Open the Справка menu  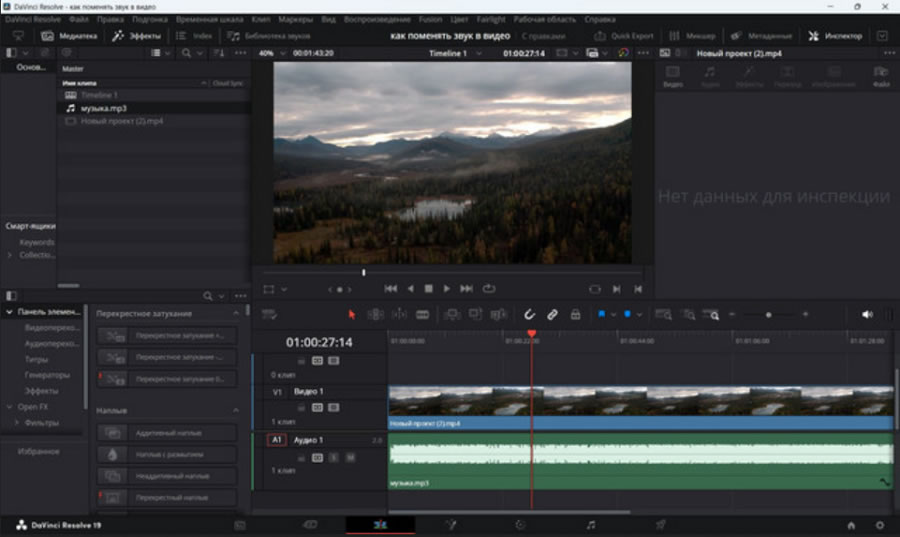pyautogui.click(x=600, y=19)
